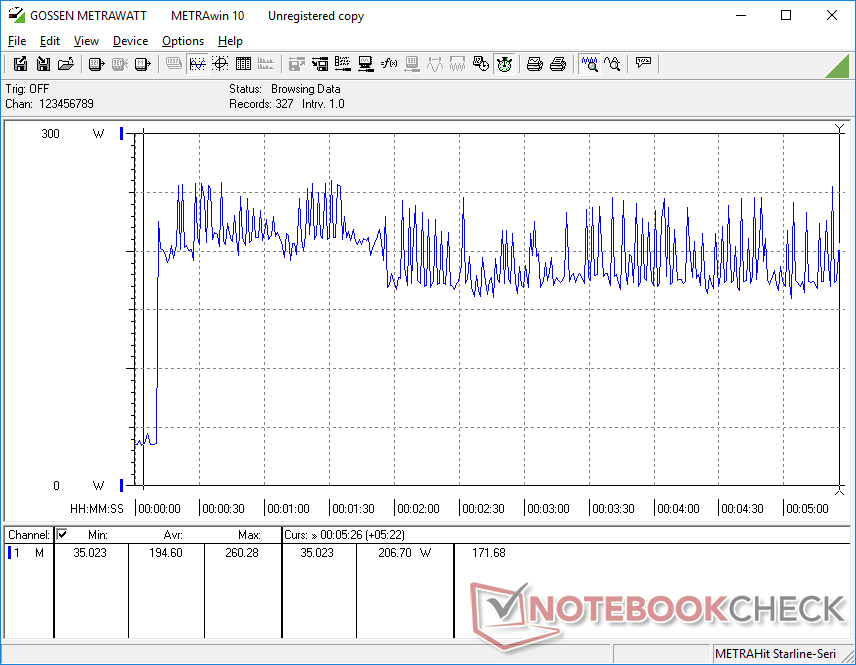This screenshot has width=856, height=665.
Task: Open the monitor display settings icon
Action: [x=366, y=64]
